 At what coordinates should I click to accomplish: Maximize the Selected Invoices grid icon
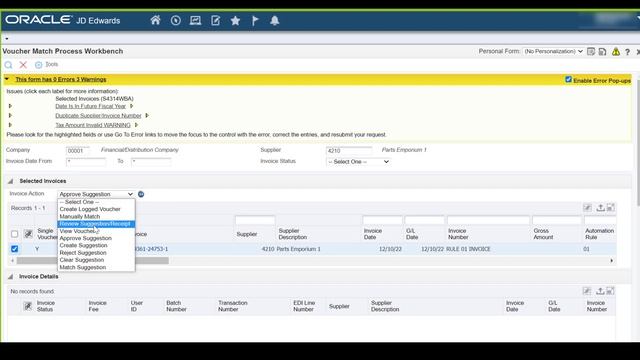(x=611, y=208)
